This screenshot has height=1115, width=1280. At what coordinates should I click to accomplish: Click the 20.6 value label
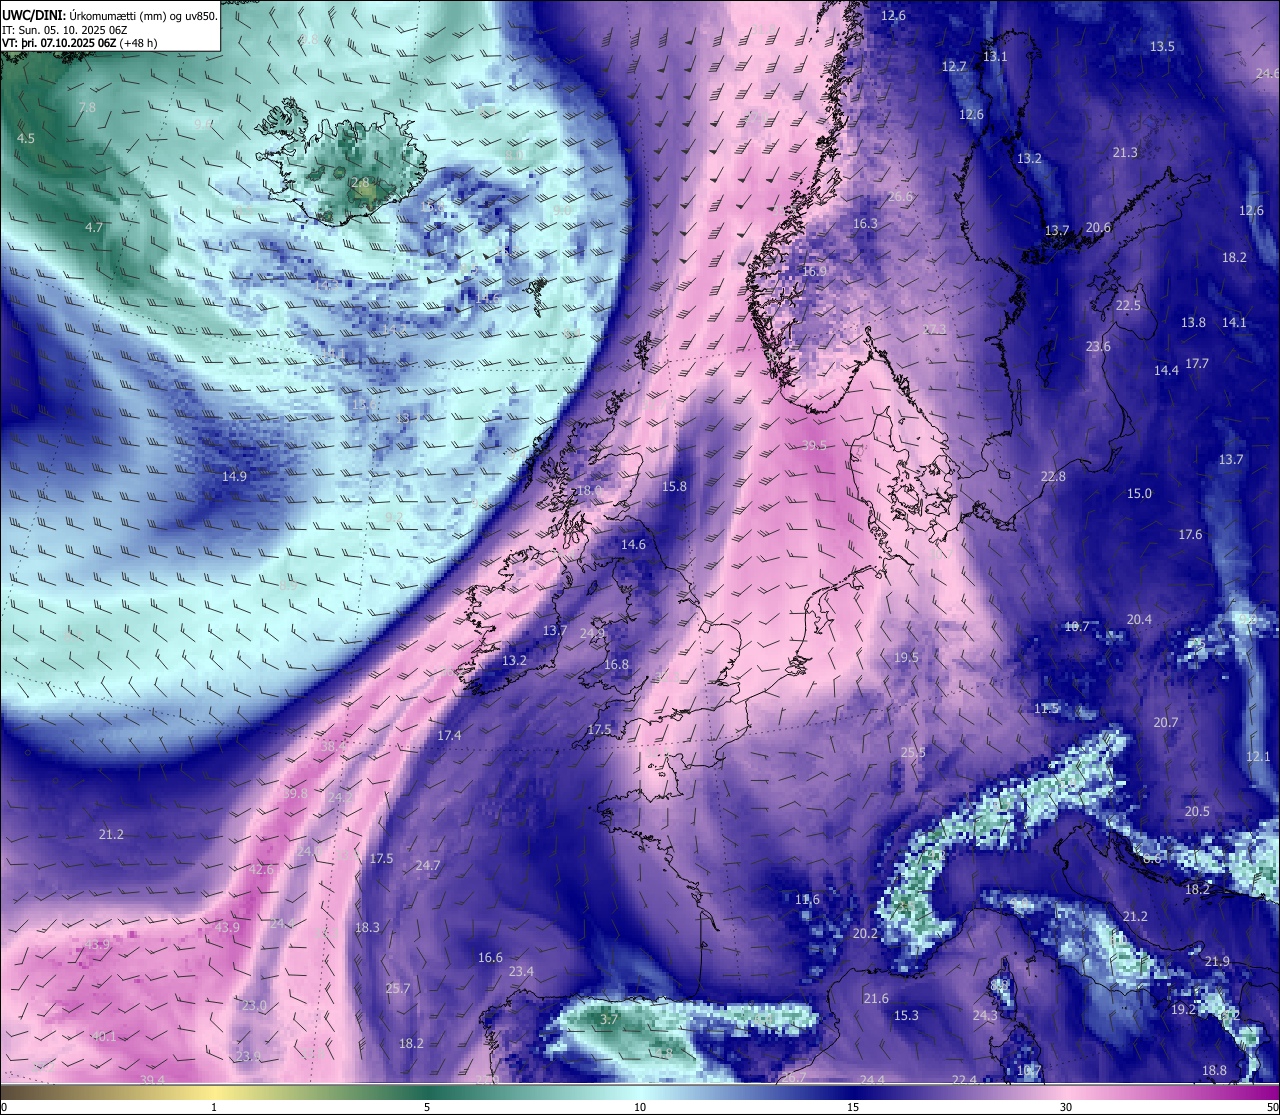pyautogui.click(x=1098, y=227)
